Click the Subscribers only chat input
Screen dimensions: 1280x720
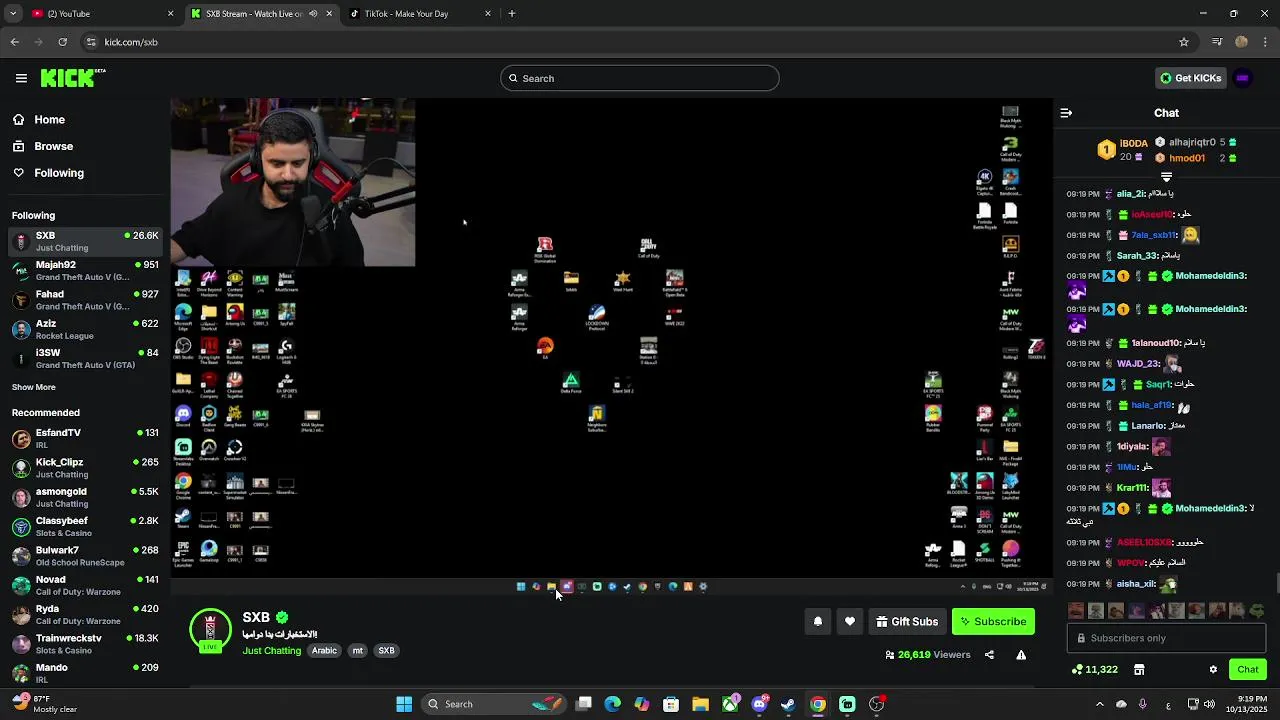pos(1166,638)
